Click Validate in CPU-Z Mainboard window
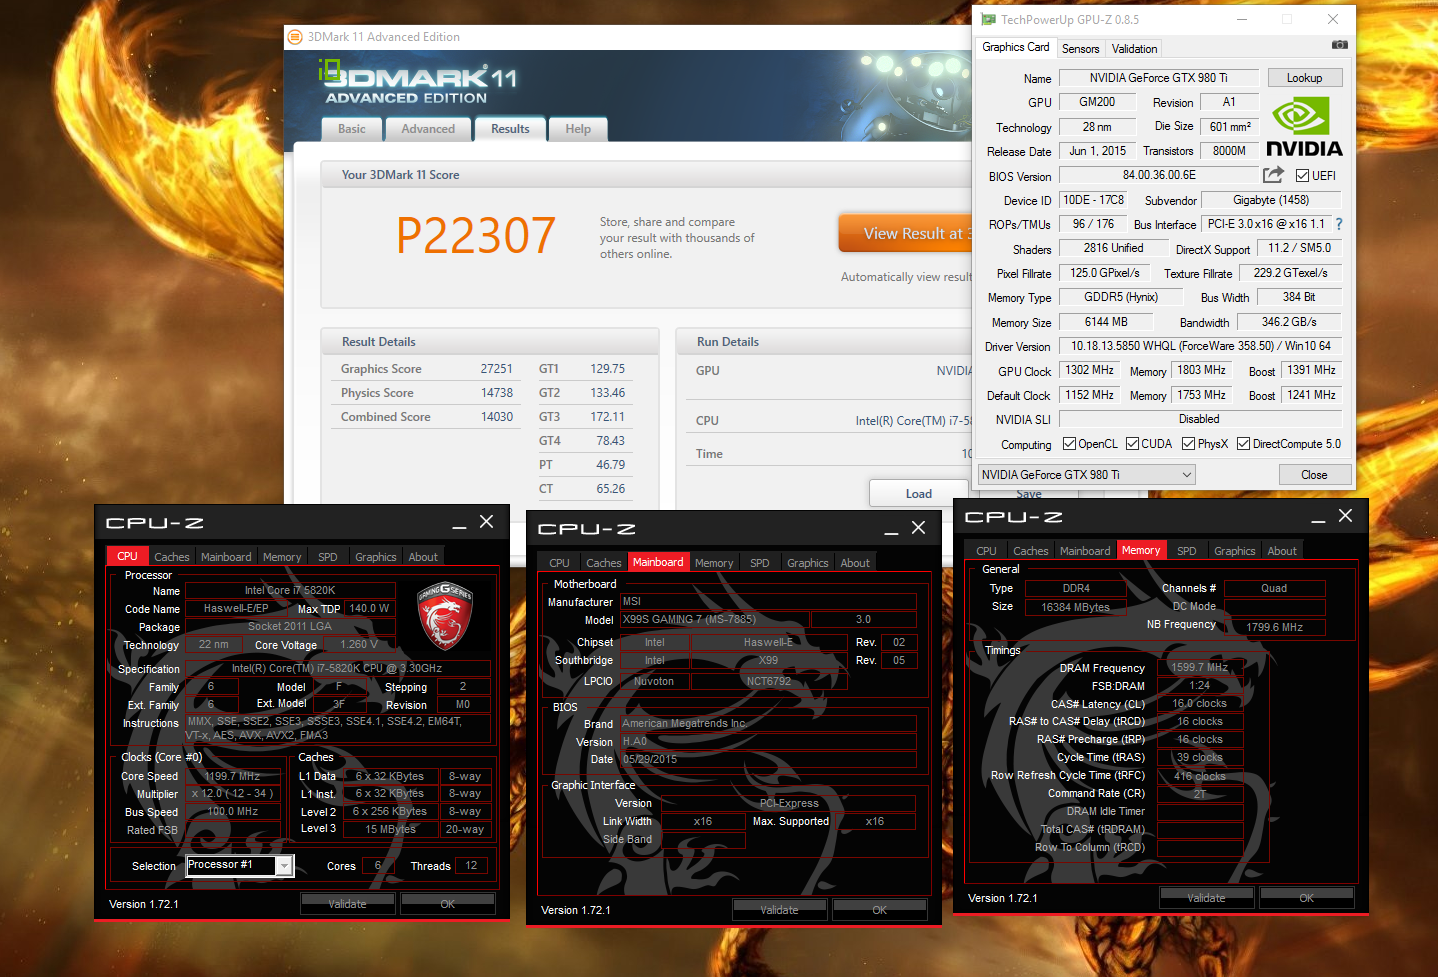The height and width of the screenshot is (977, 1438). point(780,910)
